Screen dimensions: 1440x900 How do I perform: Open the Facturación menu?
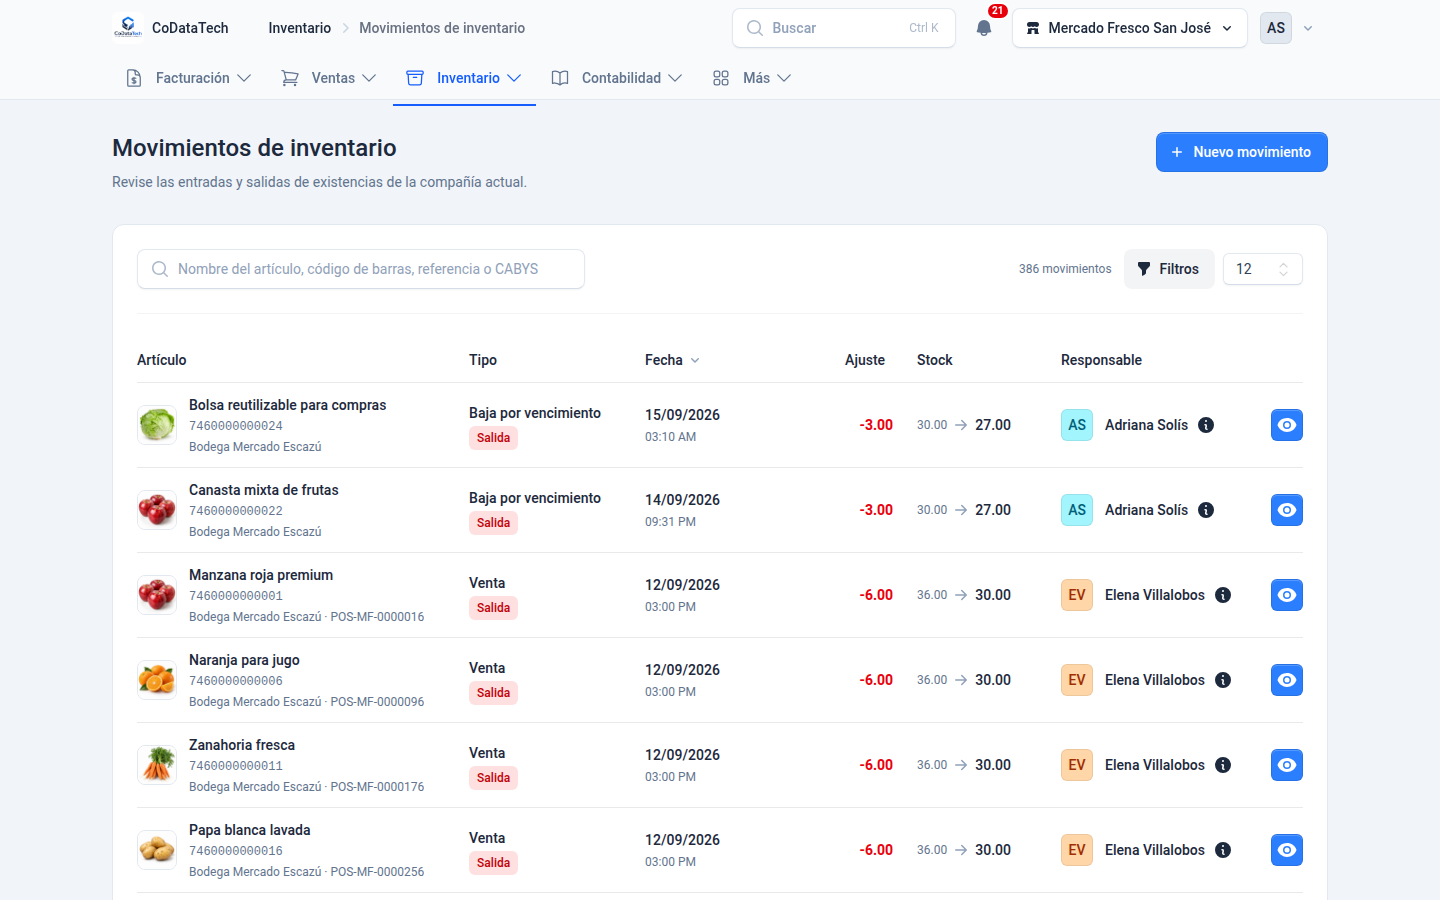[188, 78]
